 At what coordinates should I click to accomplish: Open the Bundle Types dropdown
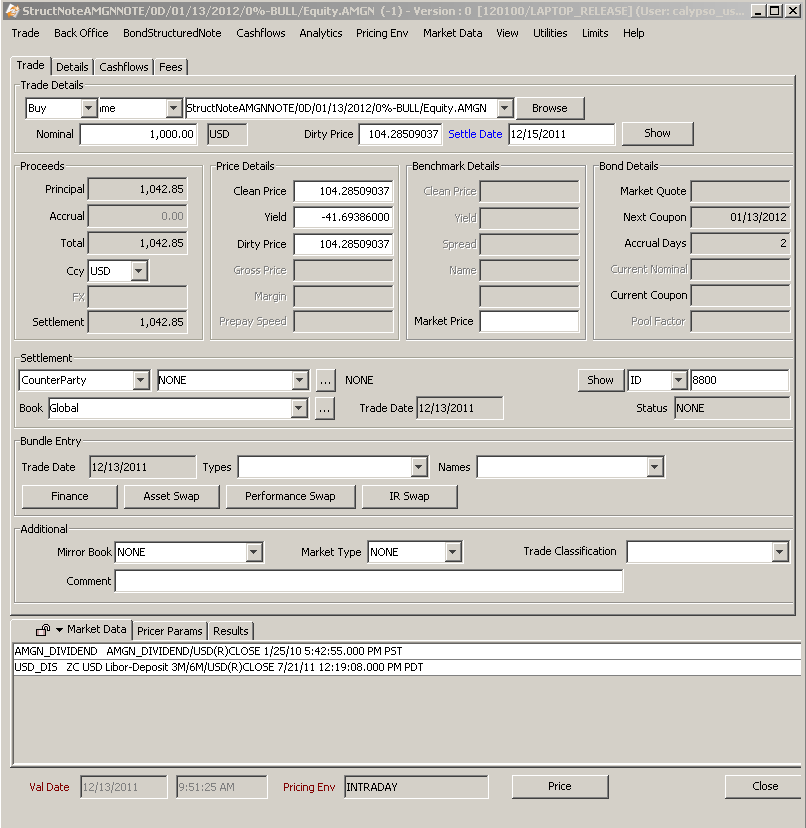[418, 467]
